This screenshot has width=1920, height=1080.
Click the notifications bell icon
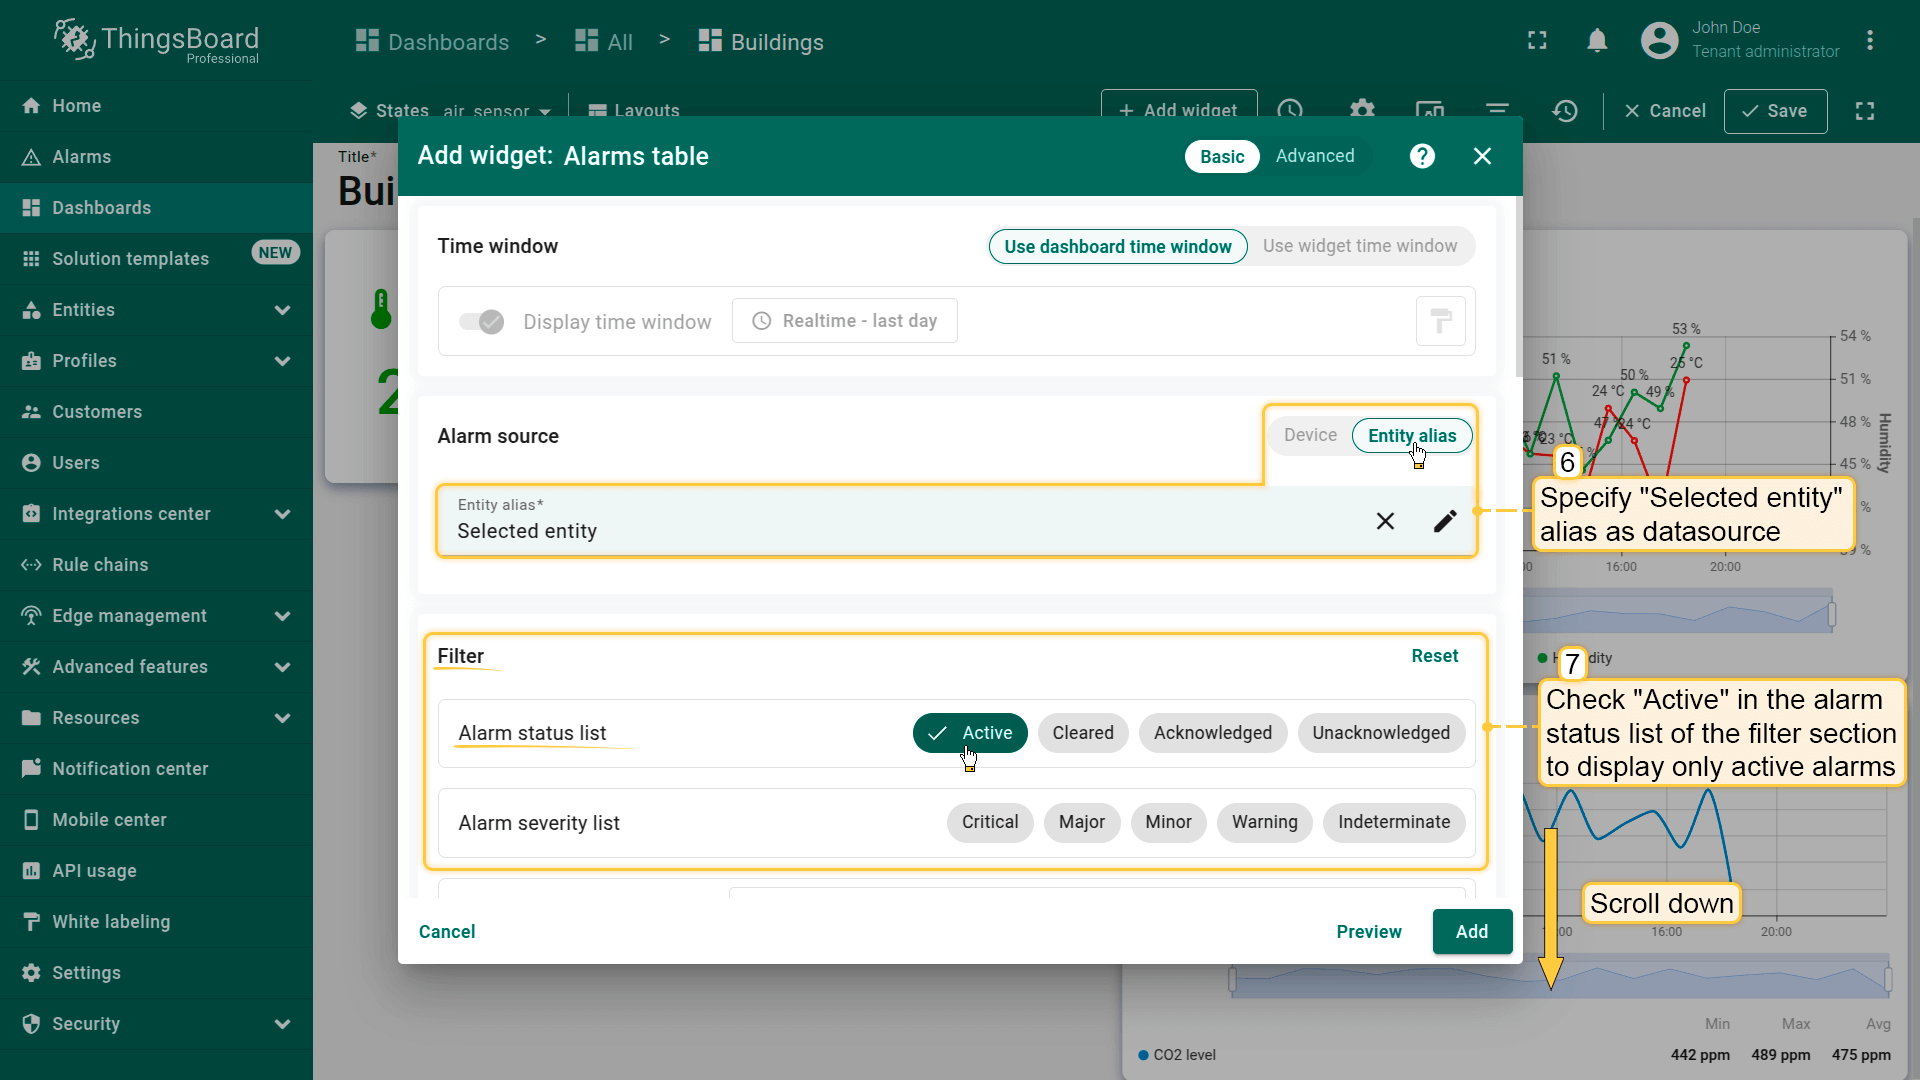[1597, 40]
